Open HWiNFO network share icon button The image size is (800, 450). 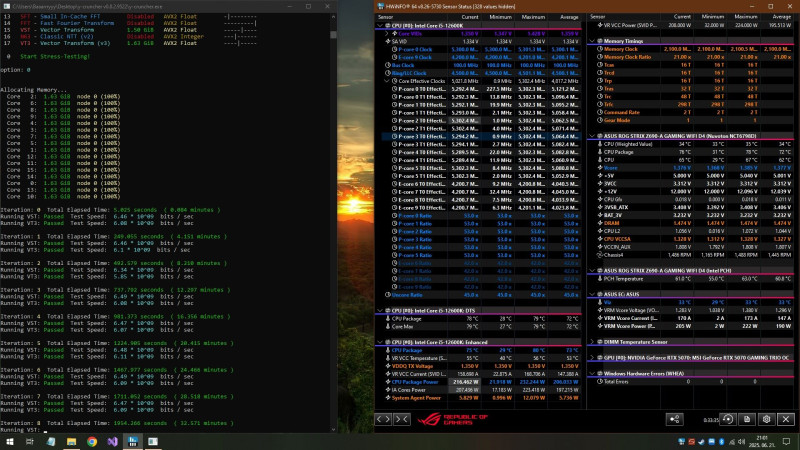(674, 419)
